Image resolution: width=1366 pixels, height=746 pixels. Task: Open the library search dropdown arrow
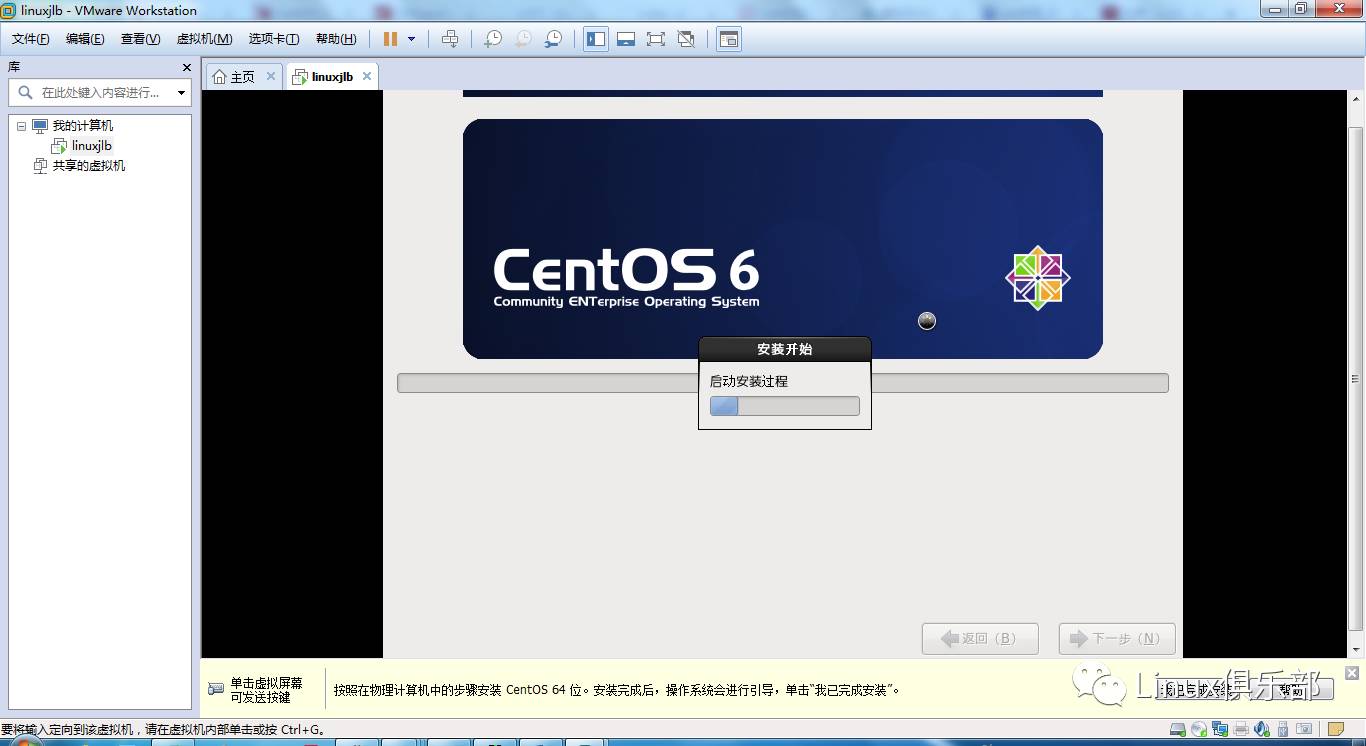coord(181,93)
